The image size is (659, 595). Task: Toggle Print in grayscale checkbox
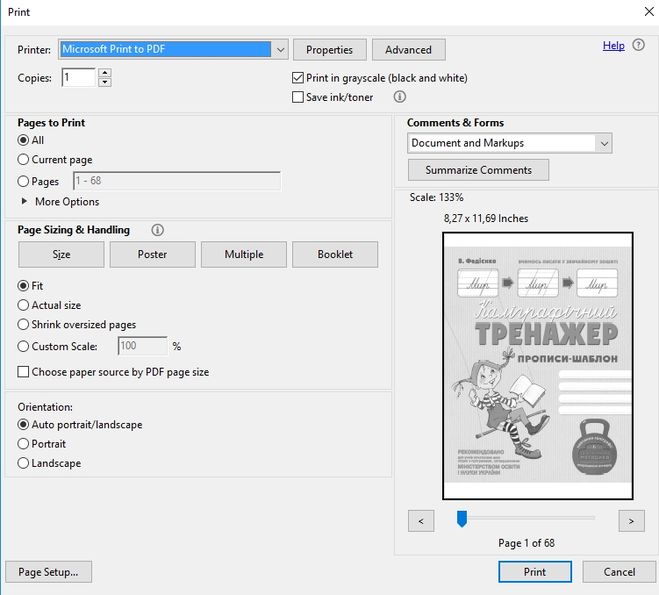[x=297, y=78]
